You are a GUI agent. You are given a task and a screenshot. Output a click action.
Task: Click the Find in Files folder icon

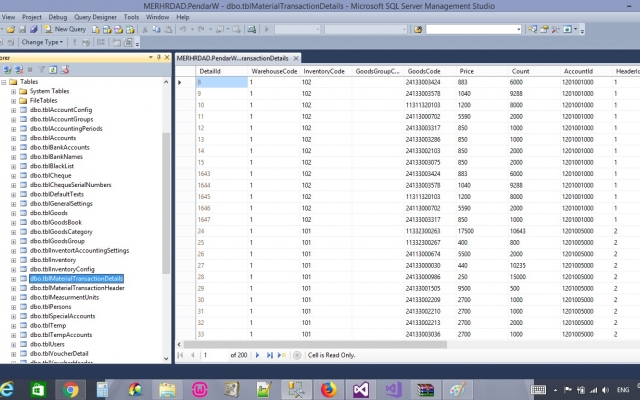[418, 29]
